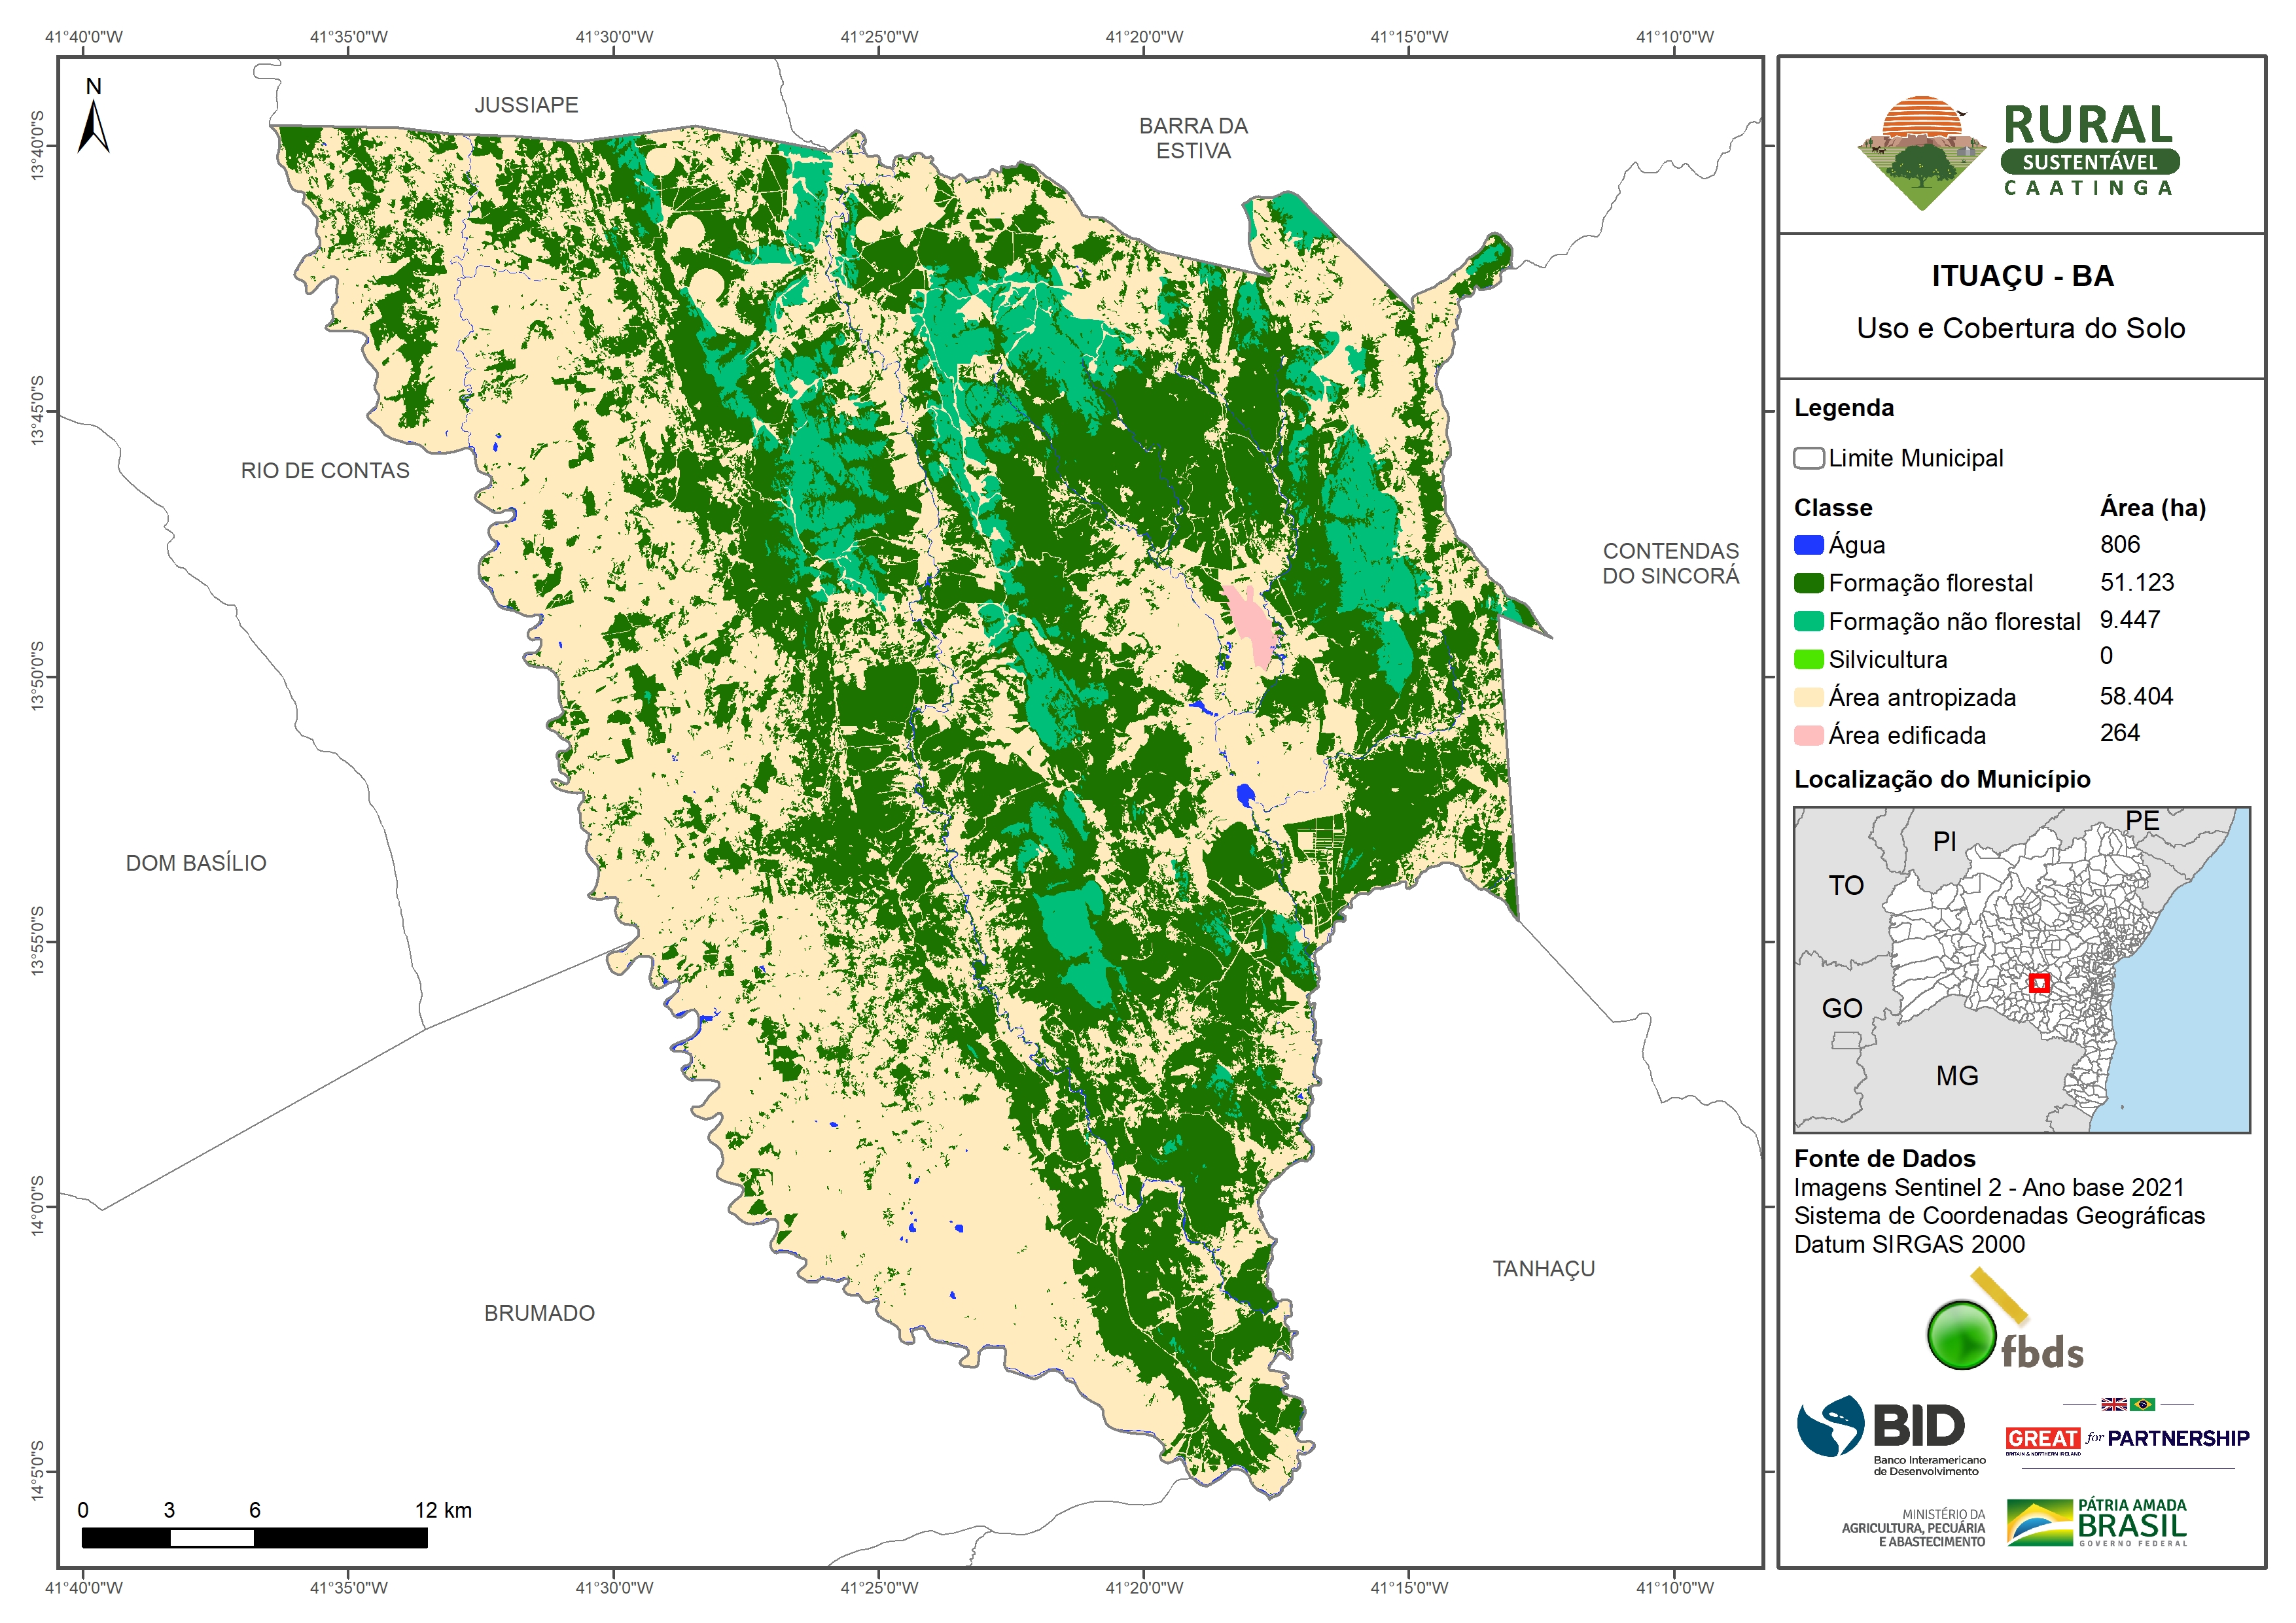This screenshot has width=2296, height=1623.
Task: Click the fbds green sphere logo
Action: point(1961,1335)
